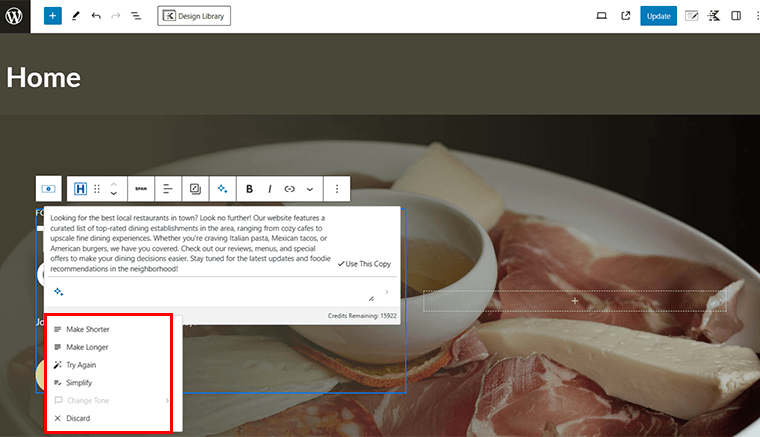Change the Heading block type

pos(80,188)
